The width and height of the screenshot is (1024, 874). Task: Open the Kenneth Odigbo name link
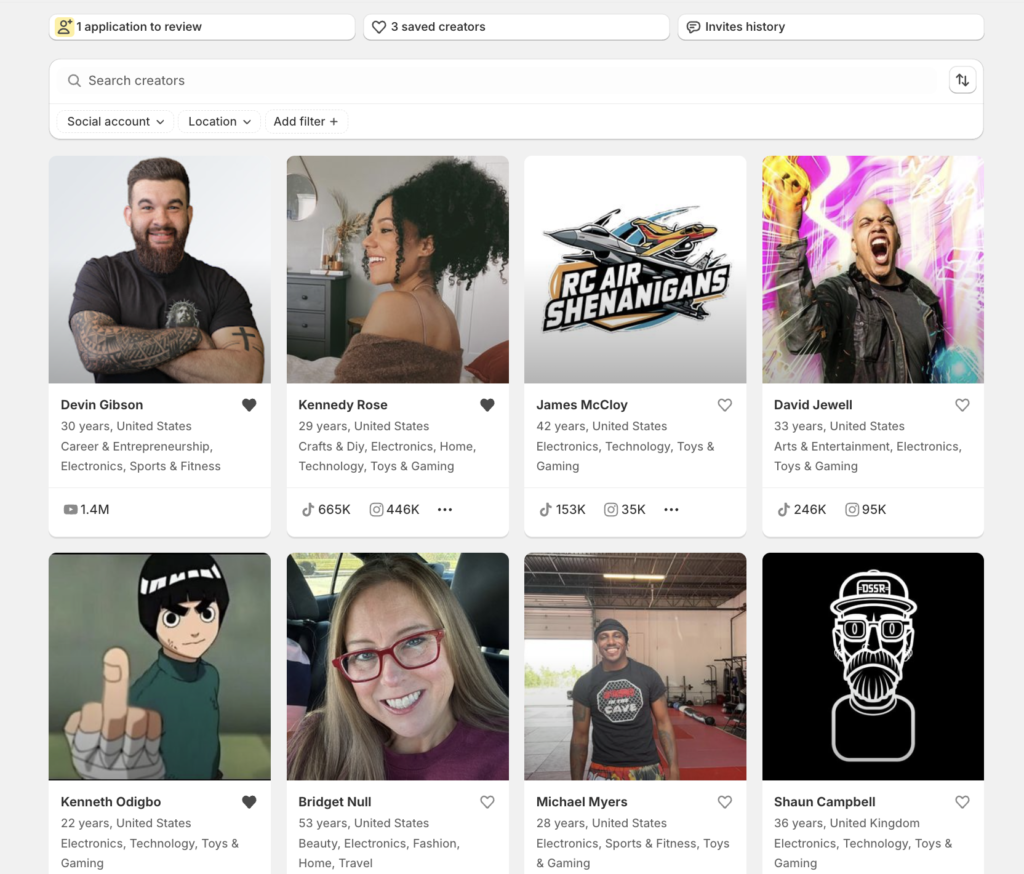[x=111, y=801]
